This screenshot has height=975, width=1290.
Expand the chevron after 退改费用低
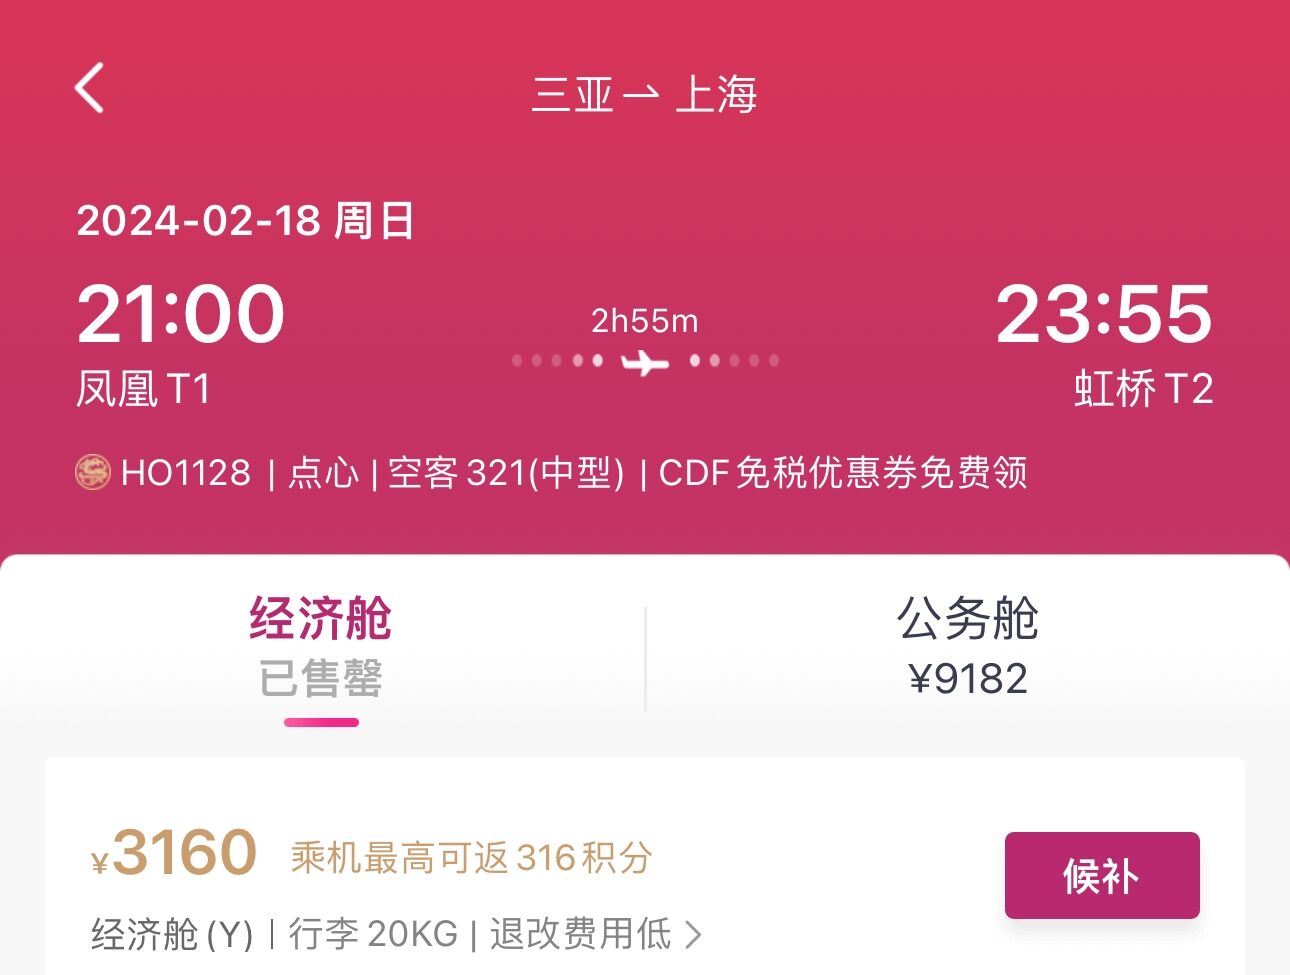[694, 935]
